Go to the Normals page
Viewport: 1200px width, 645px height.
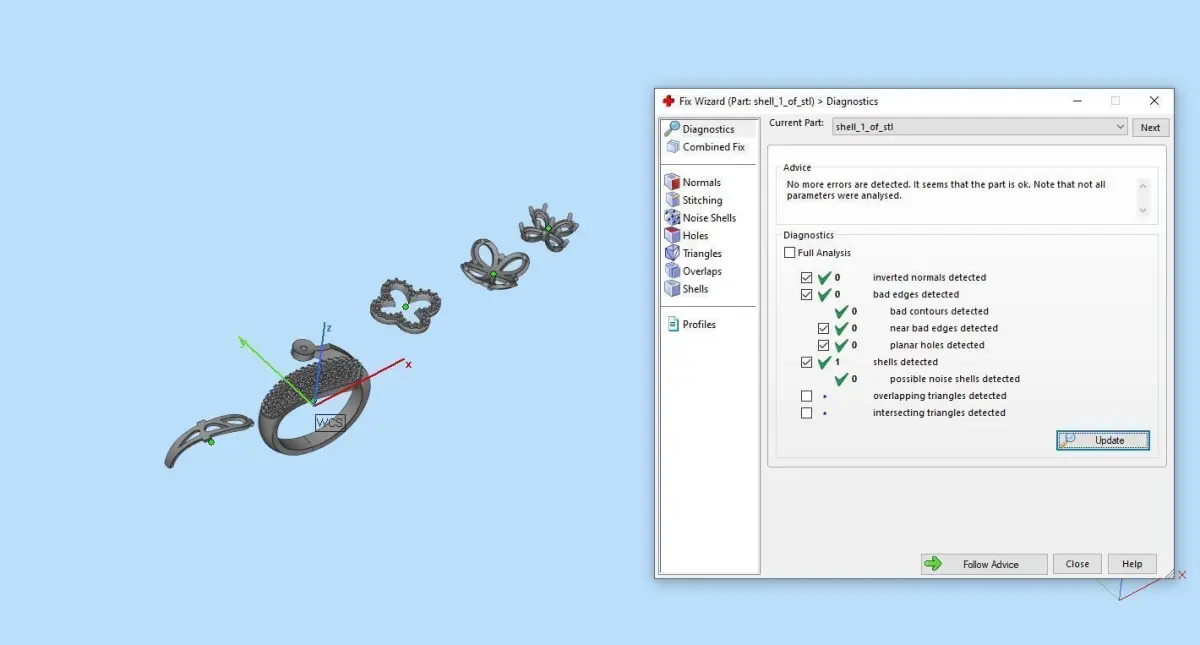click(701, 182)
